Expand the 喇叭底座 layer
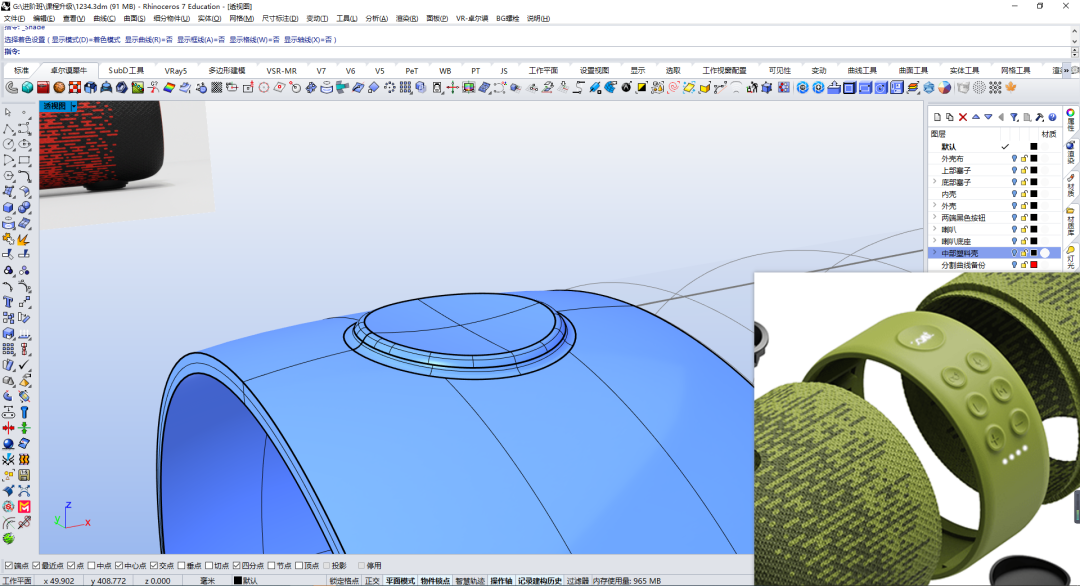Viewport: 1080px width, 586px height. pos(935,241)
